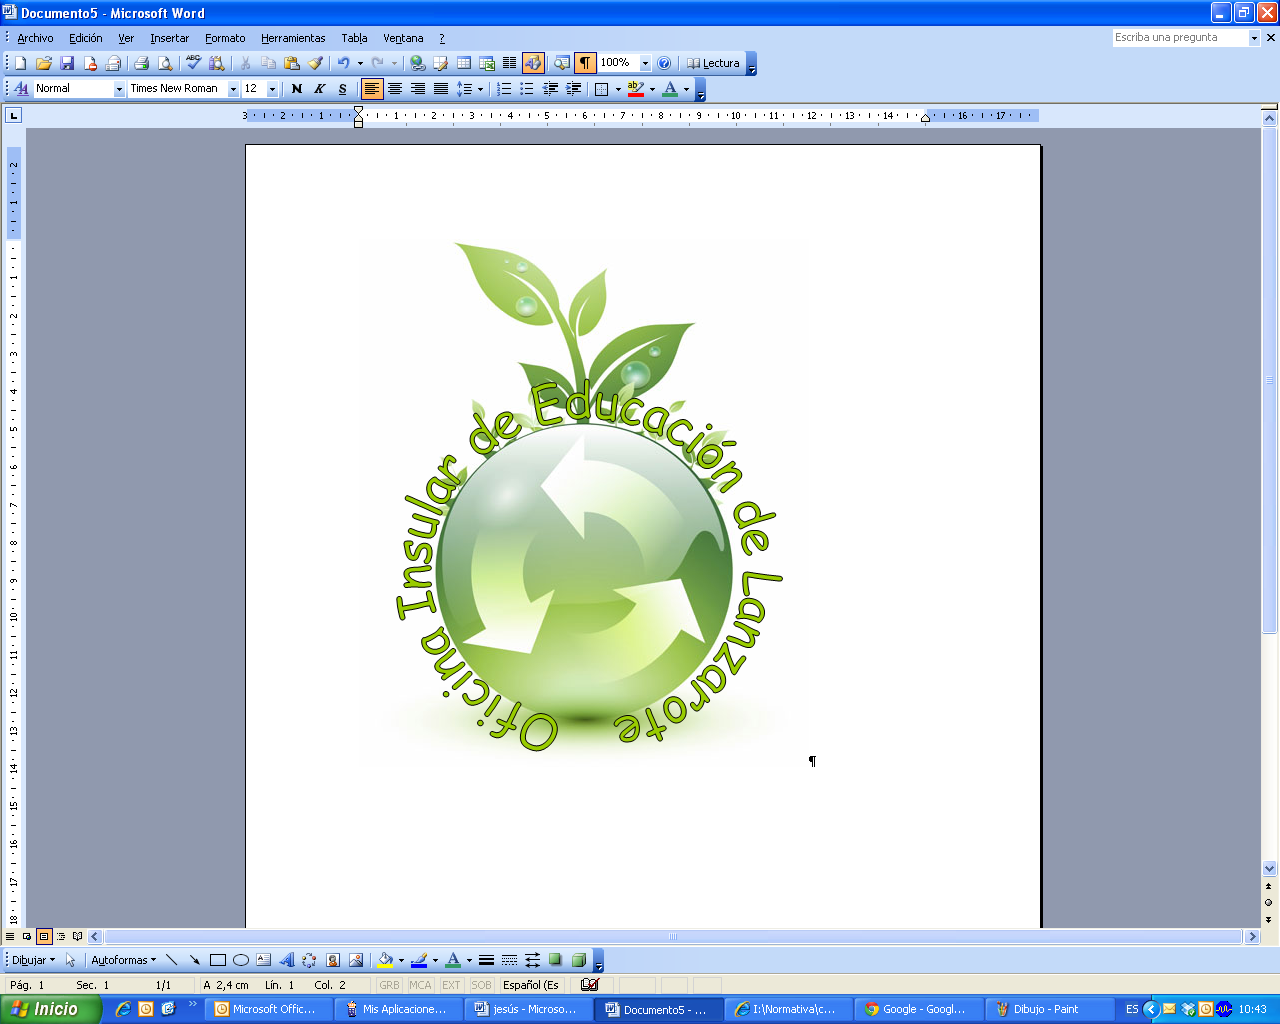
Task: Expand the Times New Roman font dropdown
Action: click(x=233, y=89)
